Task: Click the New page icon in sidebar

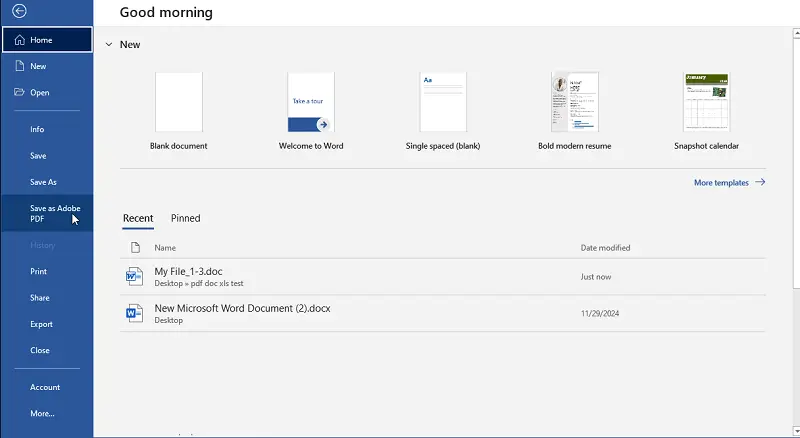Action: click(x=20, y=66)
